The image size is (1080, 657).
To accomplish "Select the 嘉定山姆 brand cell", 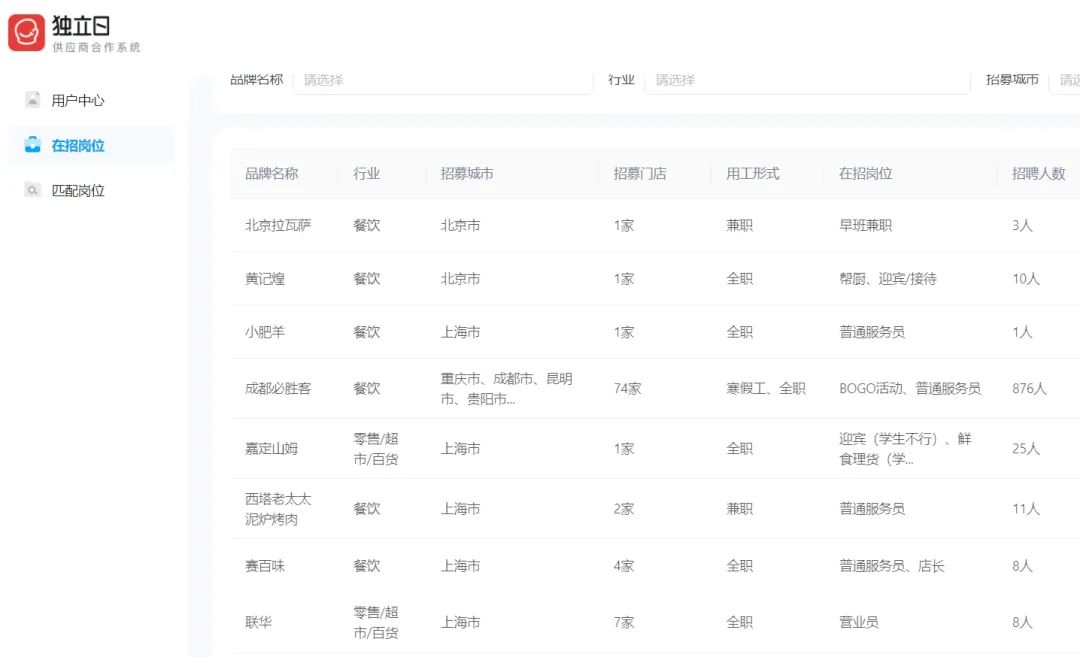I will pos(271,448).
